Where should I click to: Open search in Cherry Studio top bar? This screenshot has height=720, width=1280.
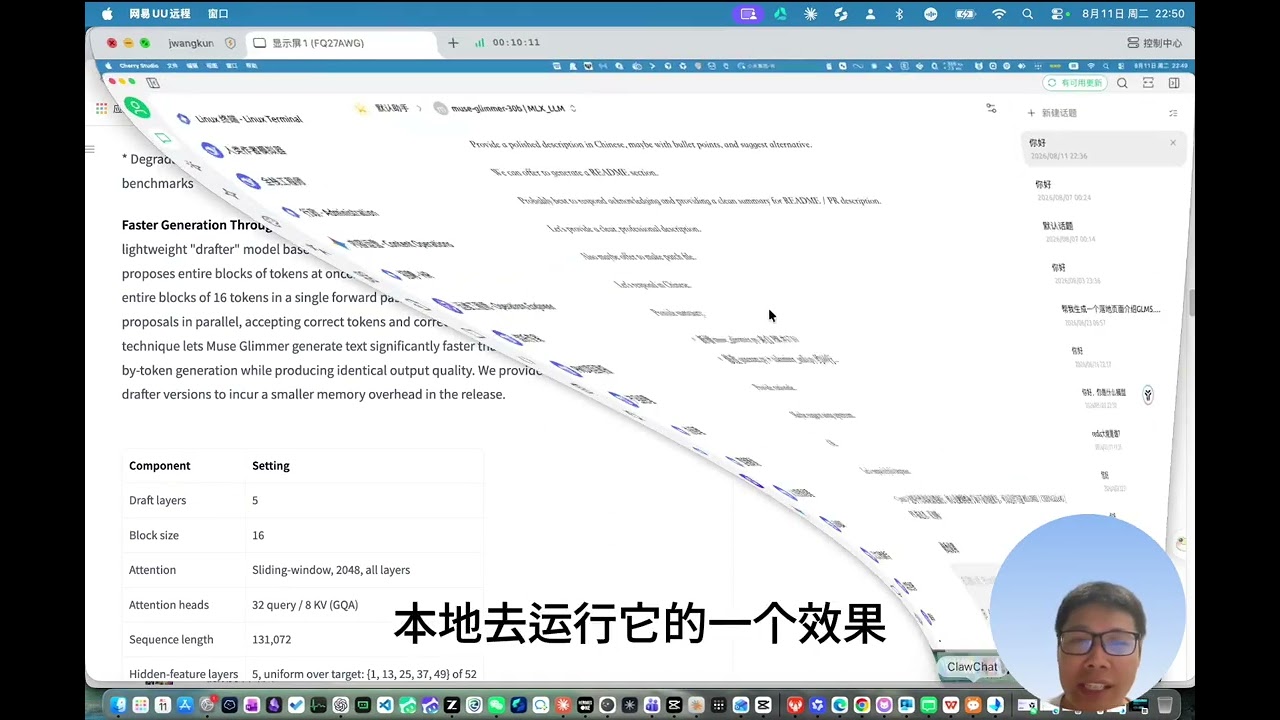tap(1122, 83)
